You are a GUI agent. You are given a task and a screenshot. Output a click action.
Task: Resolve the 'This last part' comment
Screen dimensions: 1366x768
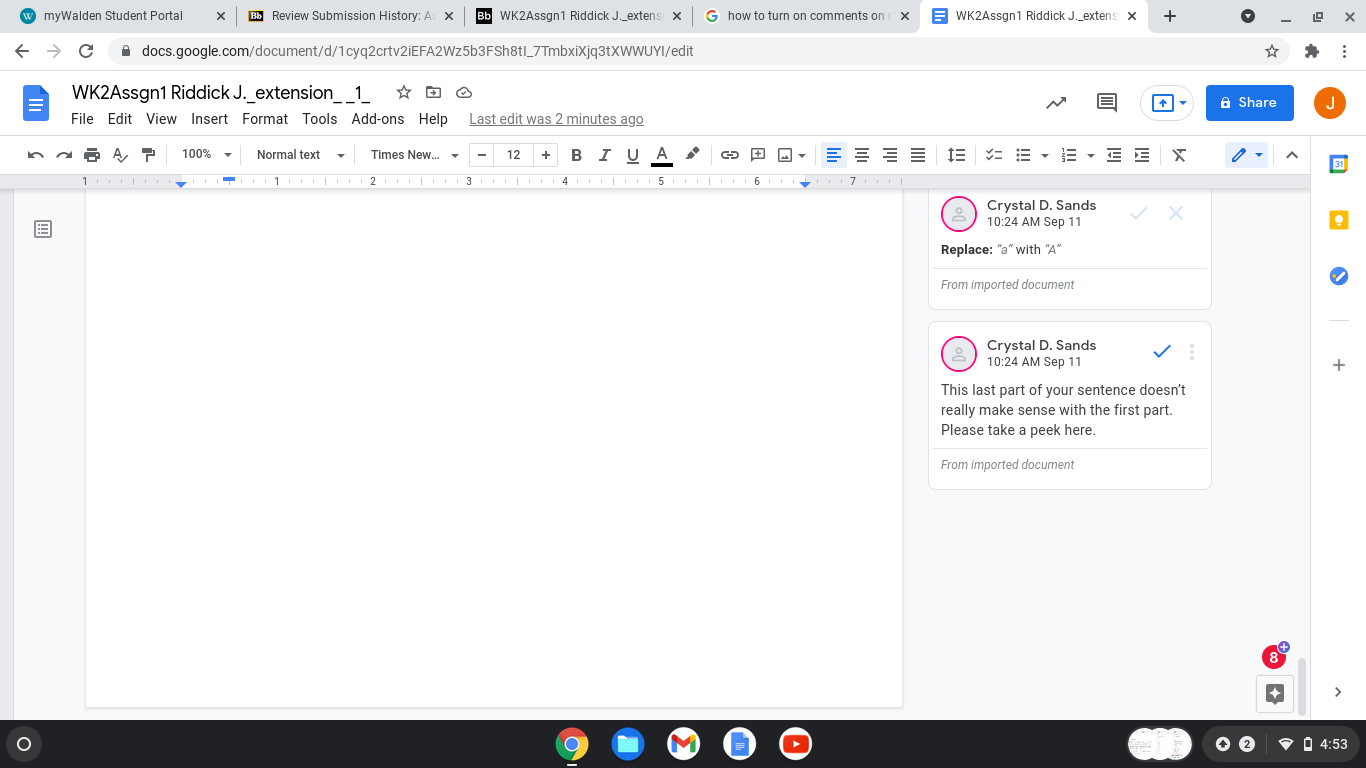pos(1161,352)
